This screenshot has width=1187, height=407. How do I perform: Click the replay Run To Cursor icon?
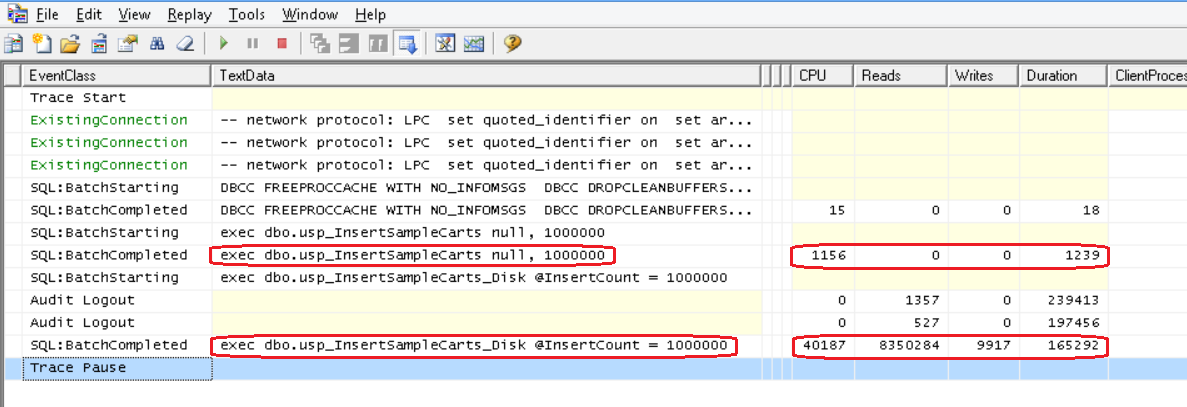point(349,44)
